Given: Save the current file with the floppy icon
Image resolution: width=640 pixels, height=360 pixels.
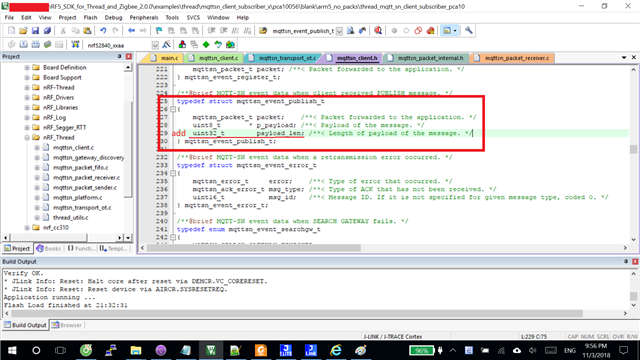Looking at the screenshot, I should [35, 31].
